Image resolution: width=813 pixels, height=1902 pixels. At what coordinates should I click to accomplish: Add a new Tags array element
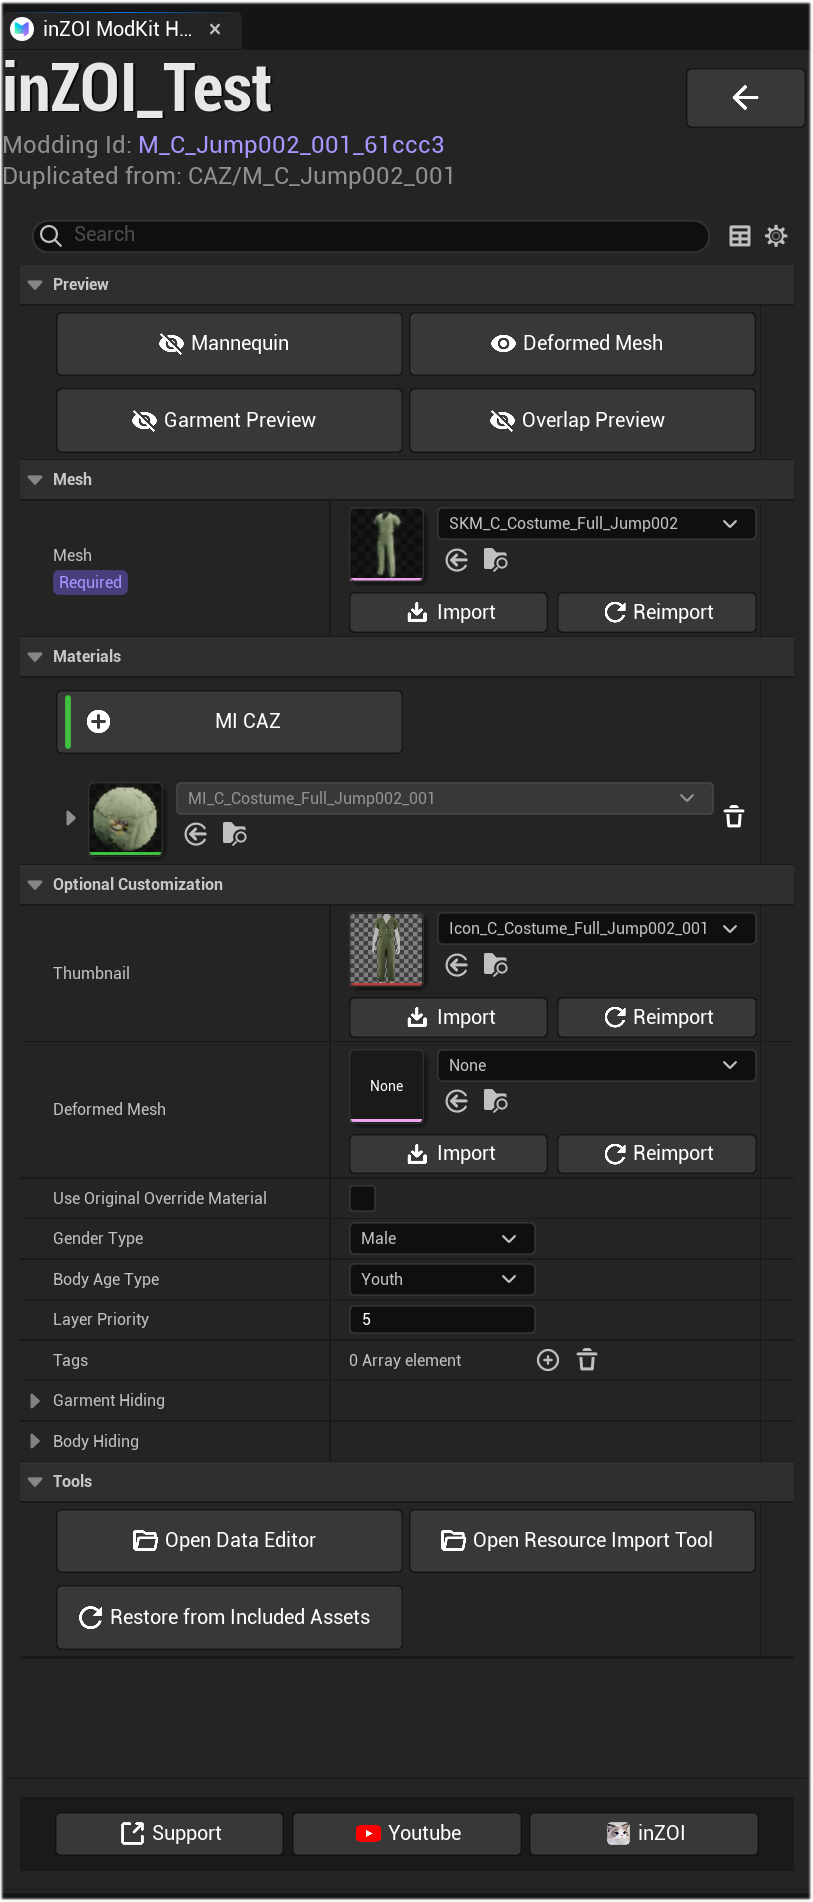tap(548, 1360)
